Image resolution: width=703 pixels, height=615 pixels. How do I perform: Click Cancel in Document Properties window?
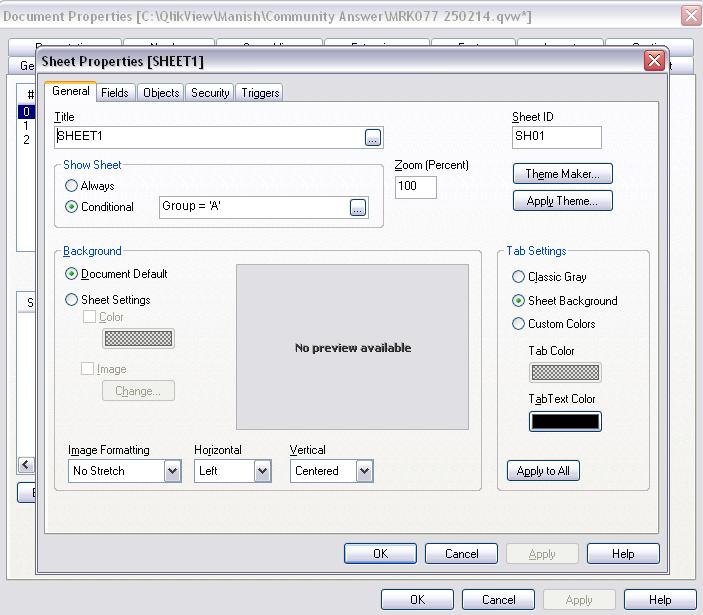pos(499,600)
